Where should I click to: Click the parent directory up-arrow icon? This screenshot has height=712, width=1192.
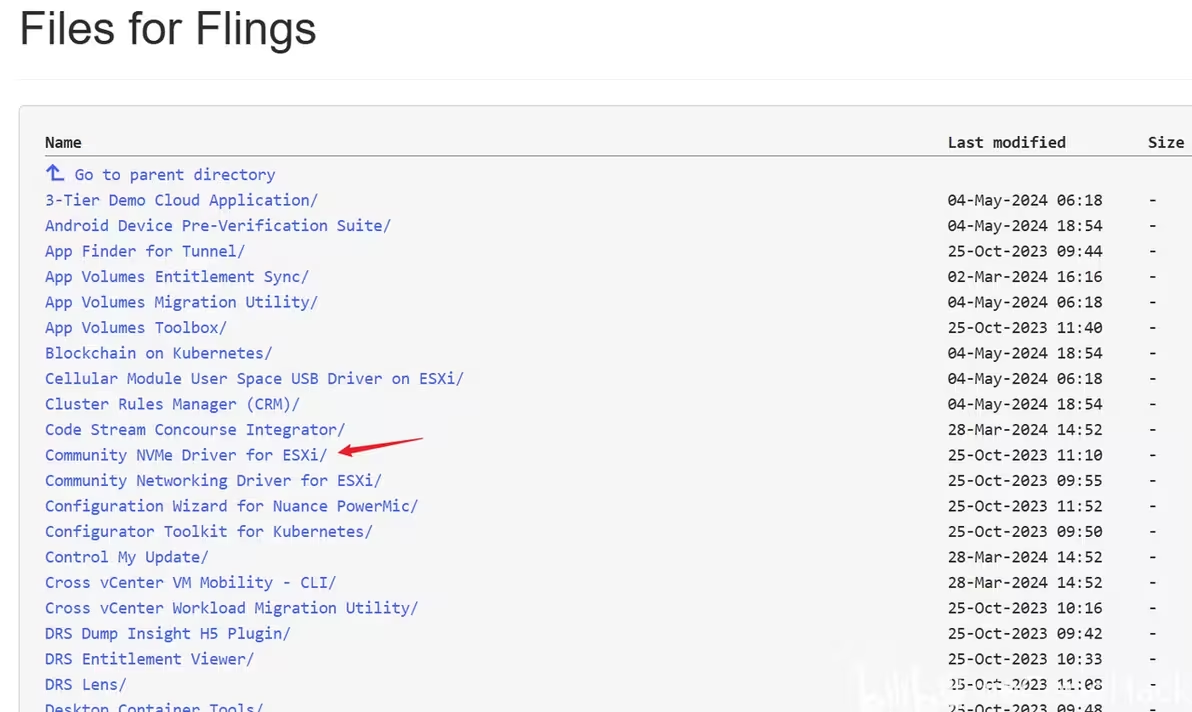[x=55, y=173]
